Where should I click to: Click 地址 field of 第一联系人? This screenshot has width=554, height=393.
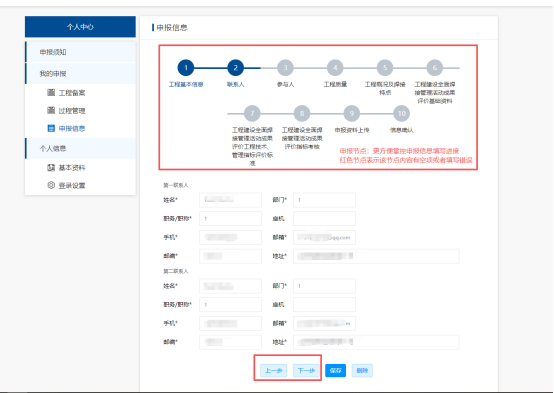point(376,256)
